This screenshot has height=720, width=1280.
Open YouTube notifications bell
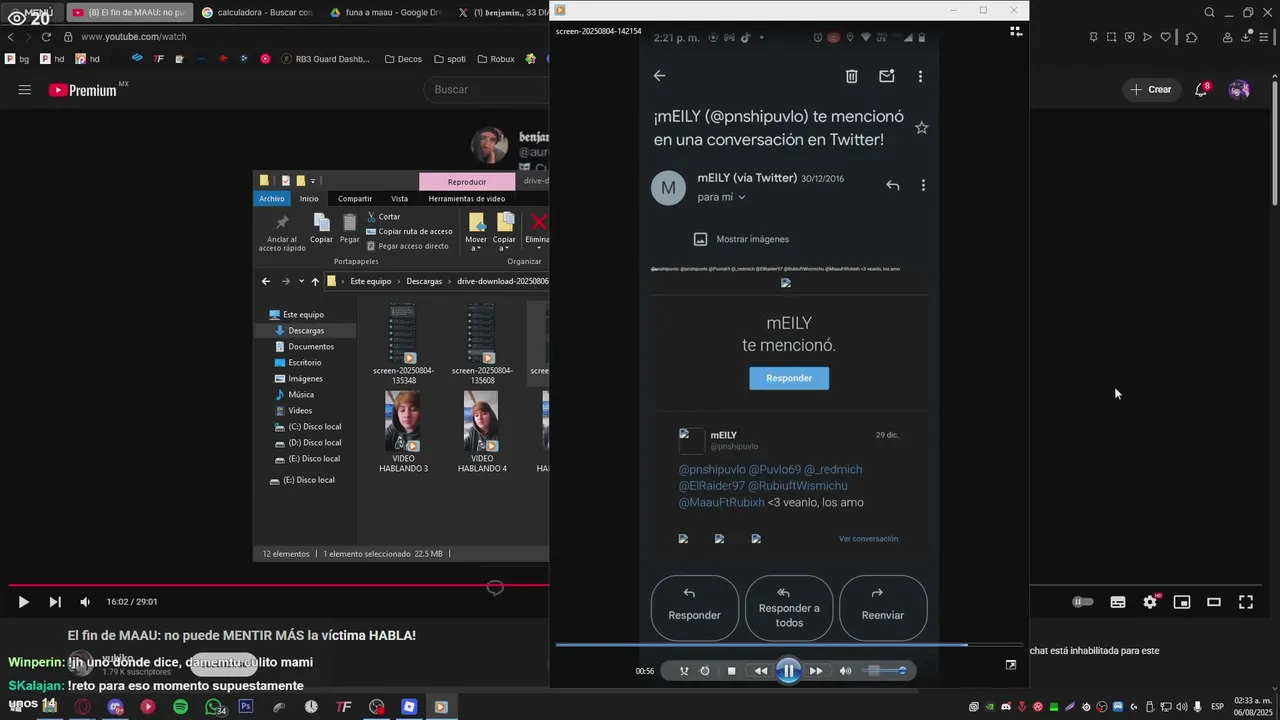(x=1201, y=89)
